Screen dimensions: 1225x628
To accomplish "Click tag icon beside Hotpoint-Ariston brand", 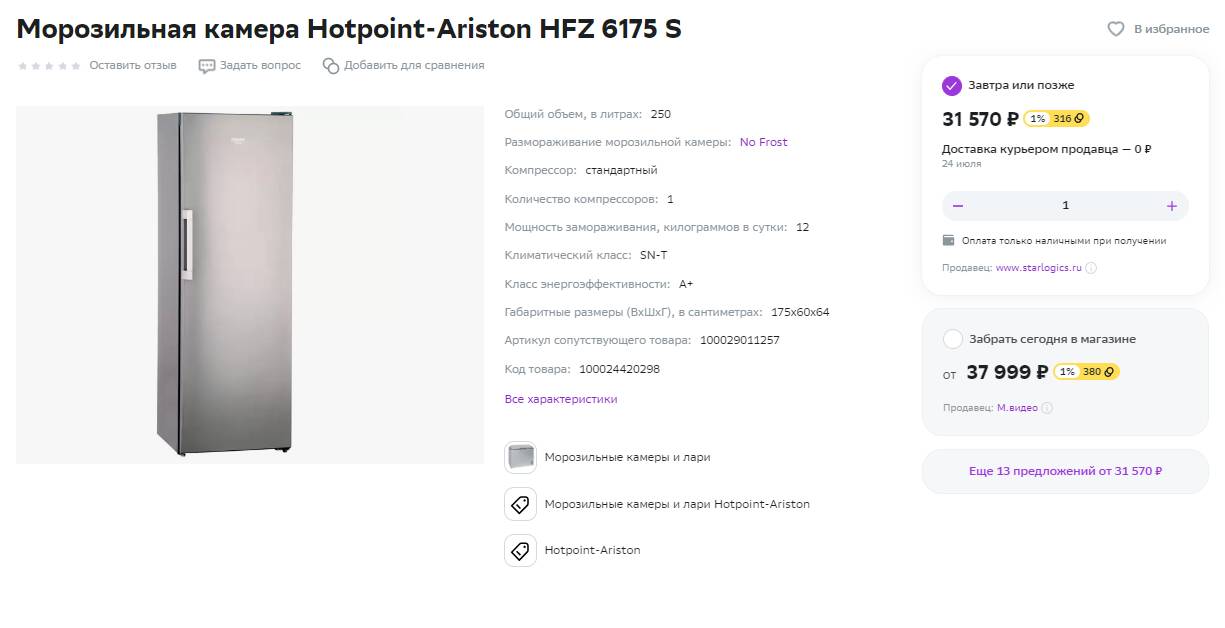I will tap(520, 550).
